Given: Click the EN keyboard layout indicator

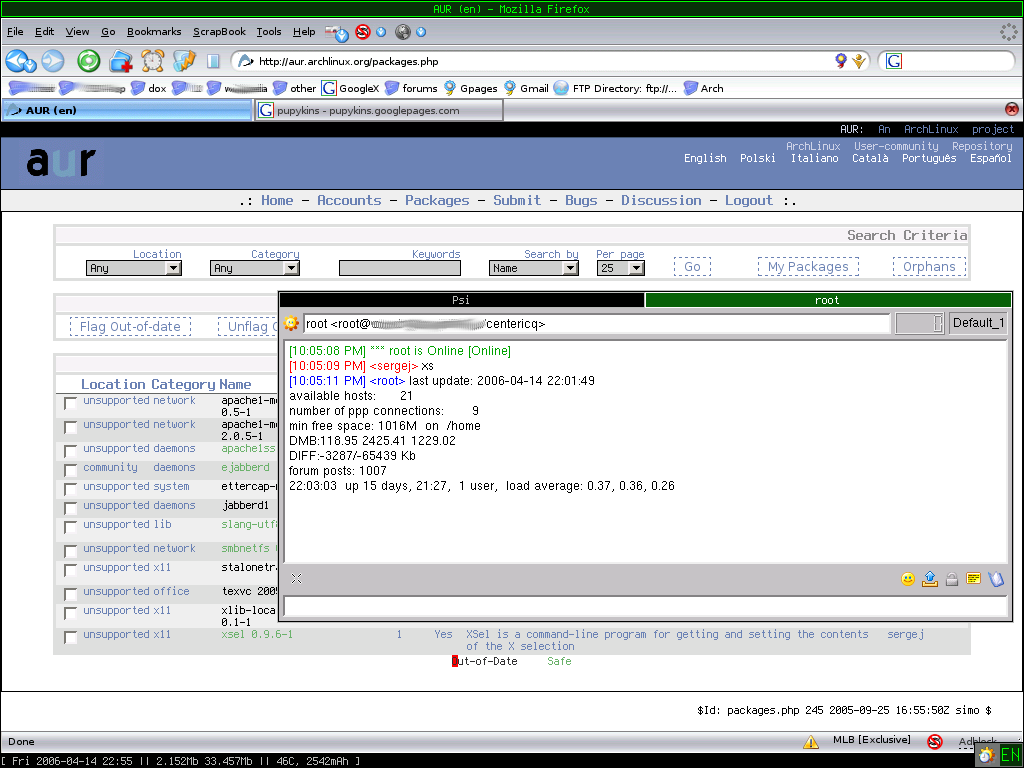Looking at the screenshot, I should click(1010, 755).
